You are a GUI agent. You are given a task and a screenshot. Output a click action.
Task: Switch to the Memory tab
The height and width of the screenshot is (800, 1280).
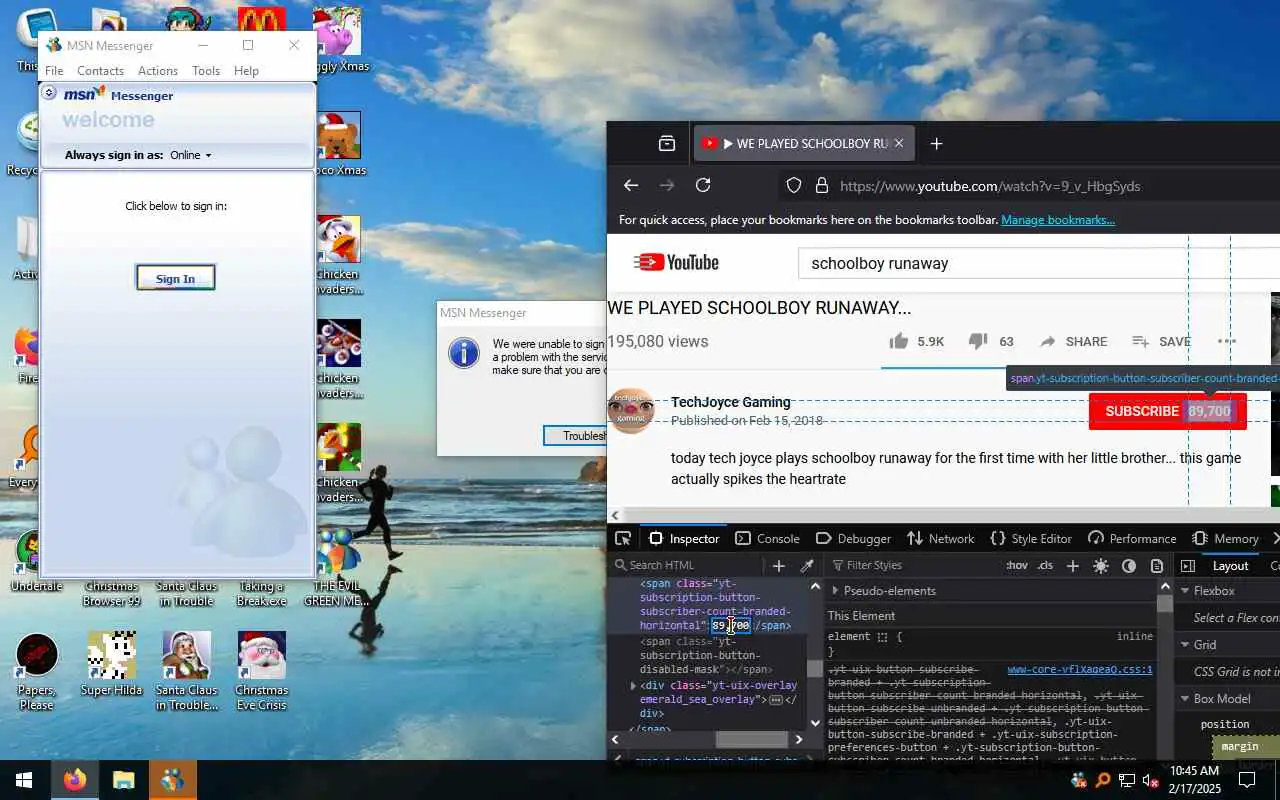click(1225, 538)
